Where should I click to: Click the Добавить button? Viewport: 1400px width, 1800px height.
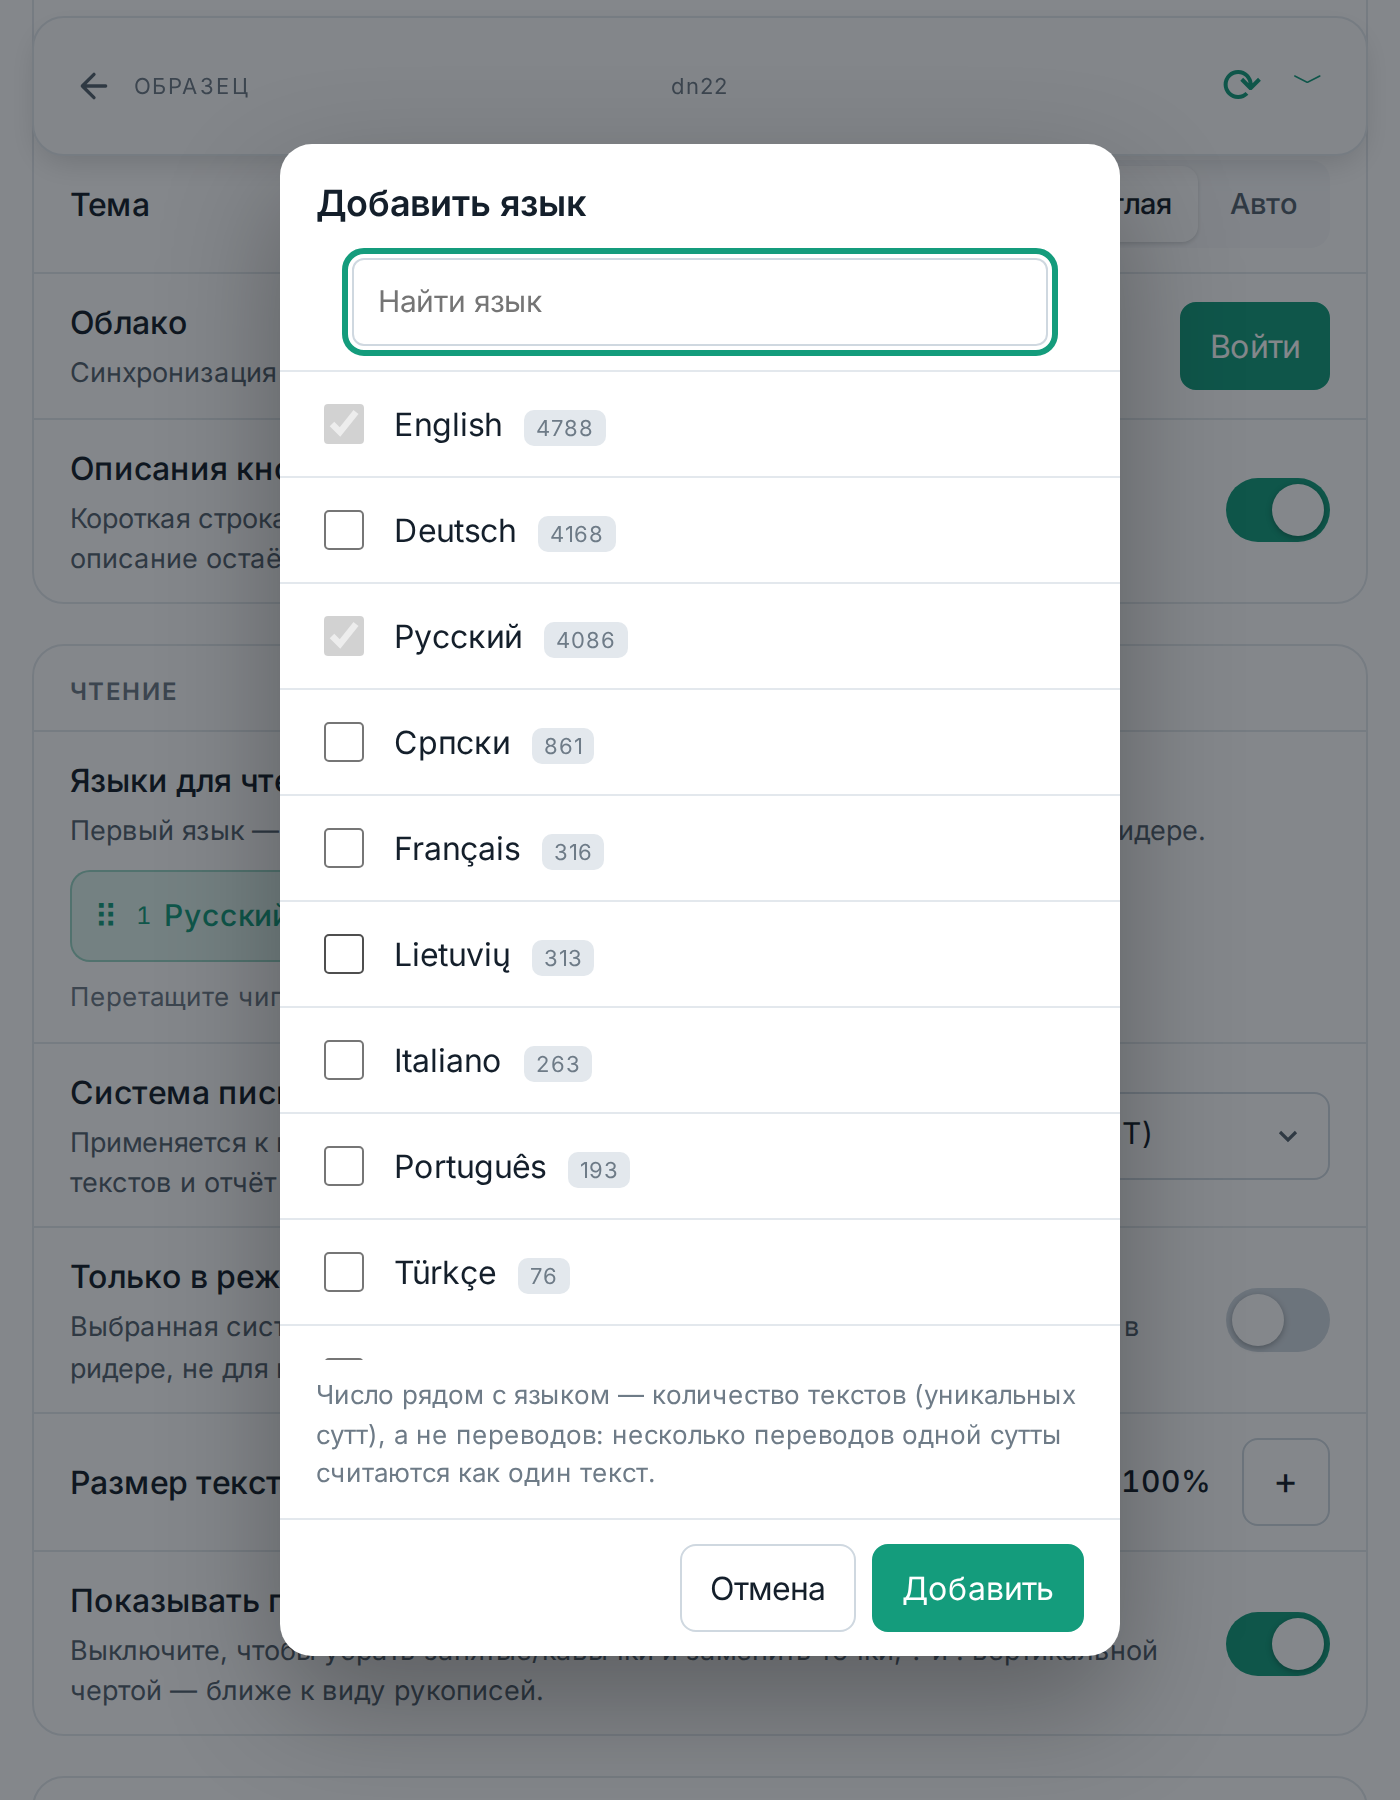click(977, 1588)
